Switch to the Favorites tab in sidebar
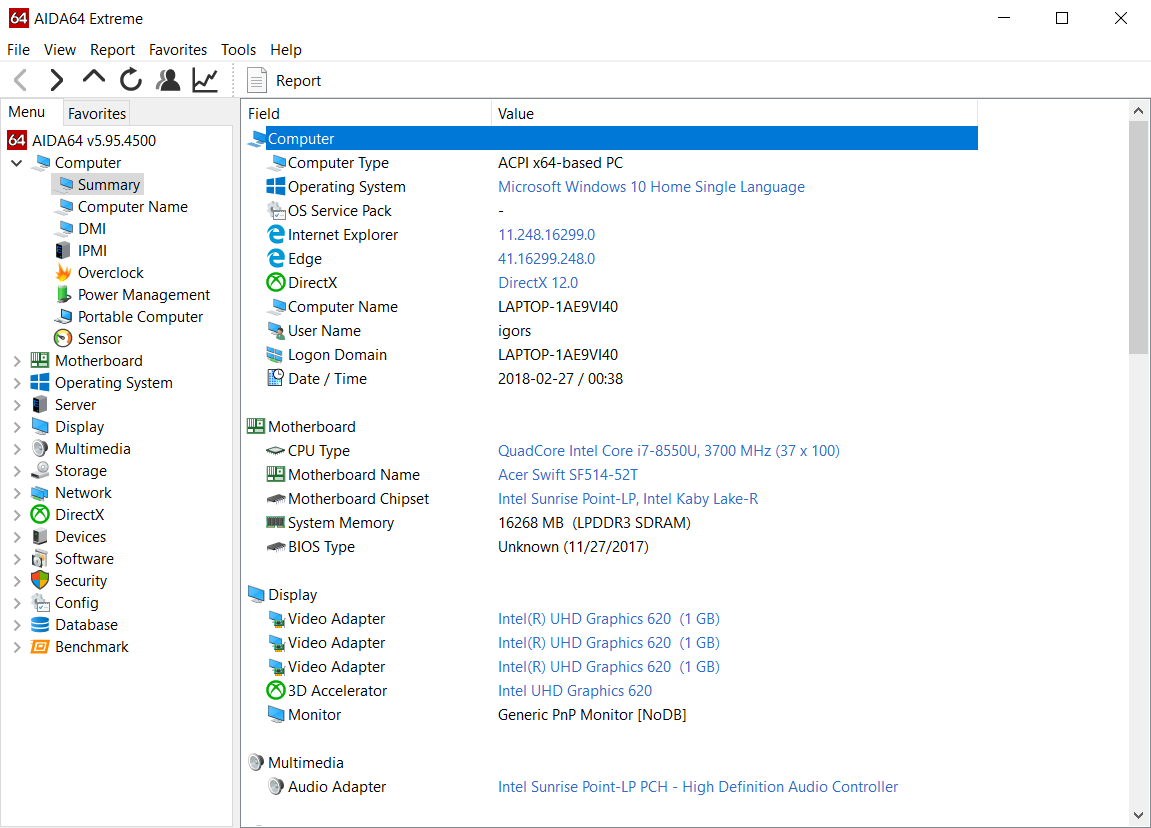 click(x=97, y=114)
